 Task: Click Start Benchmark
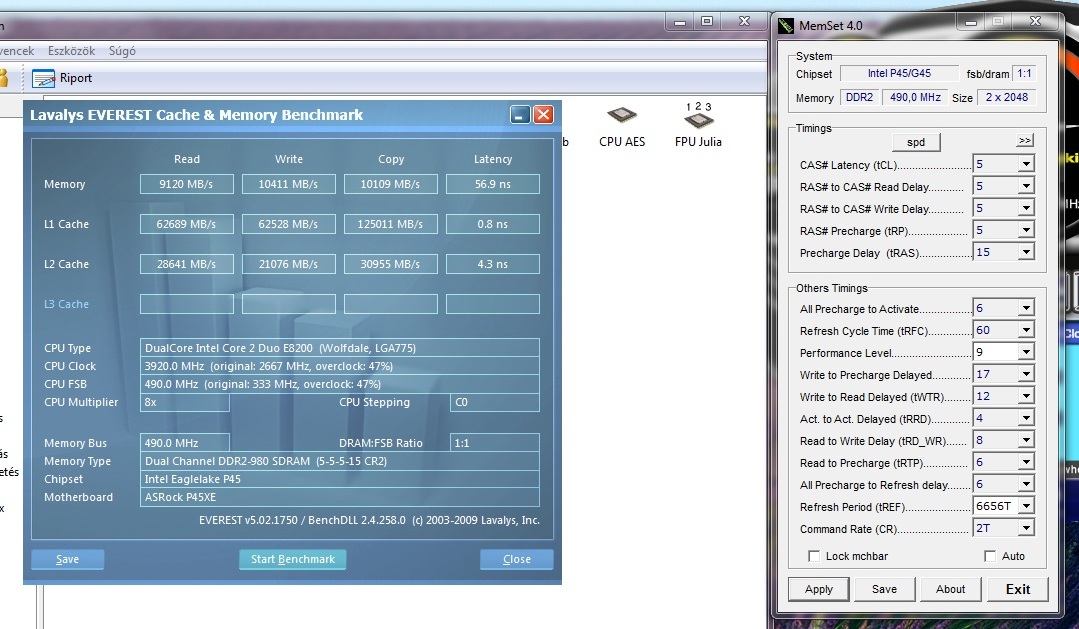292,559
